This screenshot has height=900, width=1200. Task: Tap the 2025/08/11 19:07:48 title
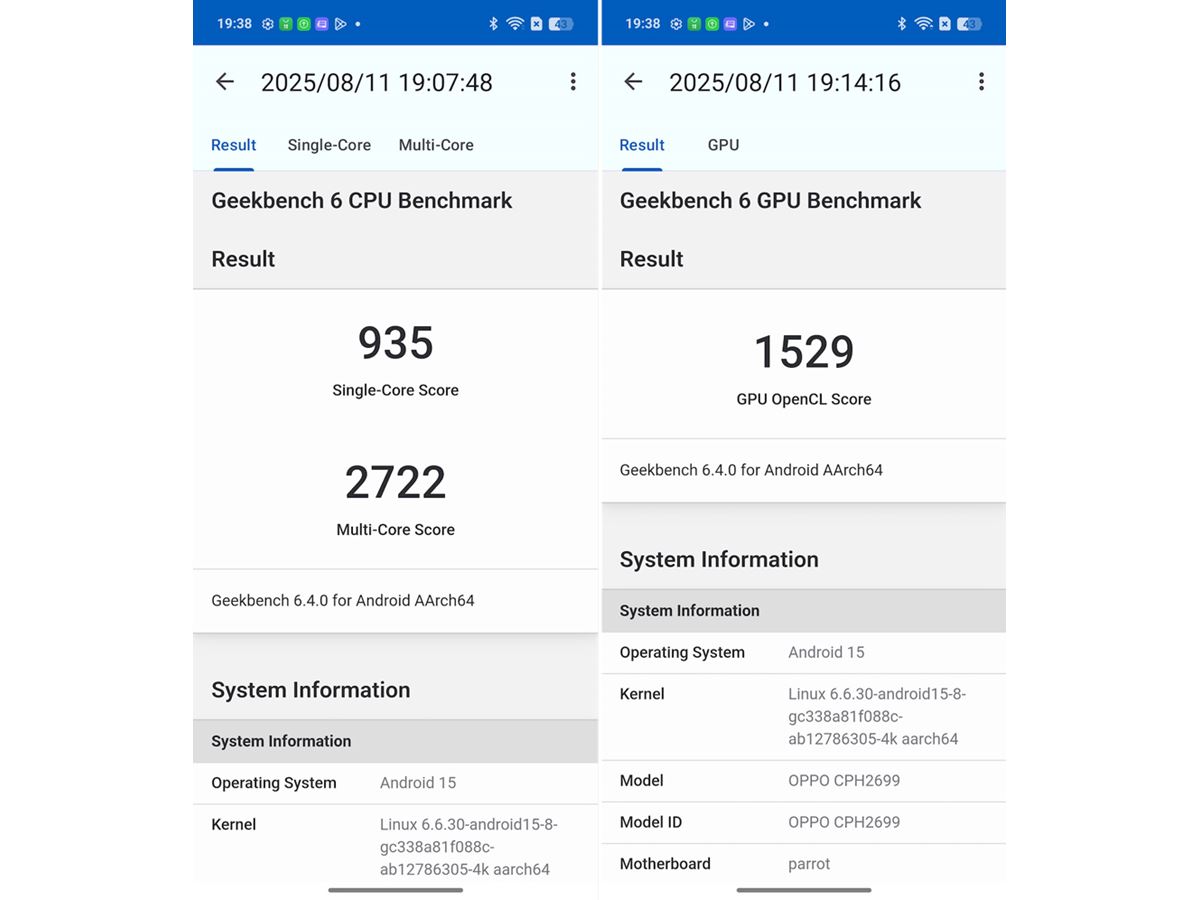(x=377, y=82)
